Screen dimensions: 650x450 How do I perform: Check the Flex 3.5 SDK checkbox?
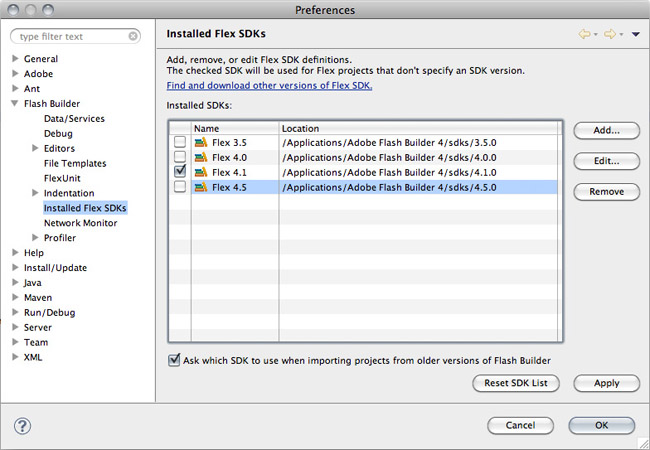[180, 142]
